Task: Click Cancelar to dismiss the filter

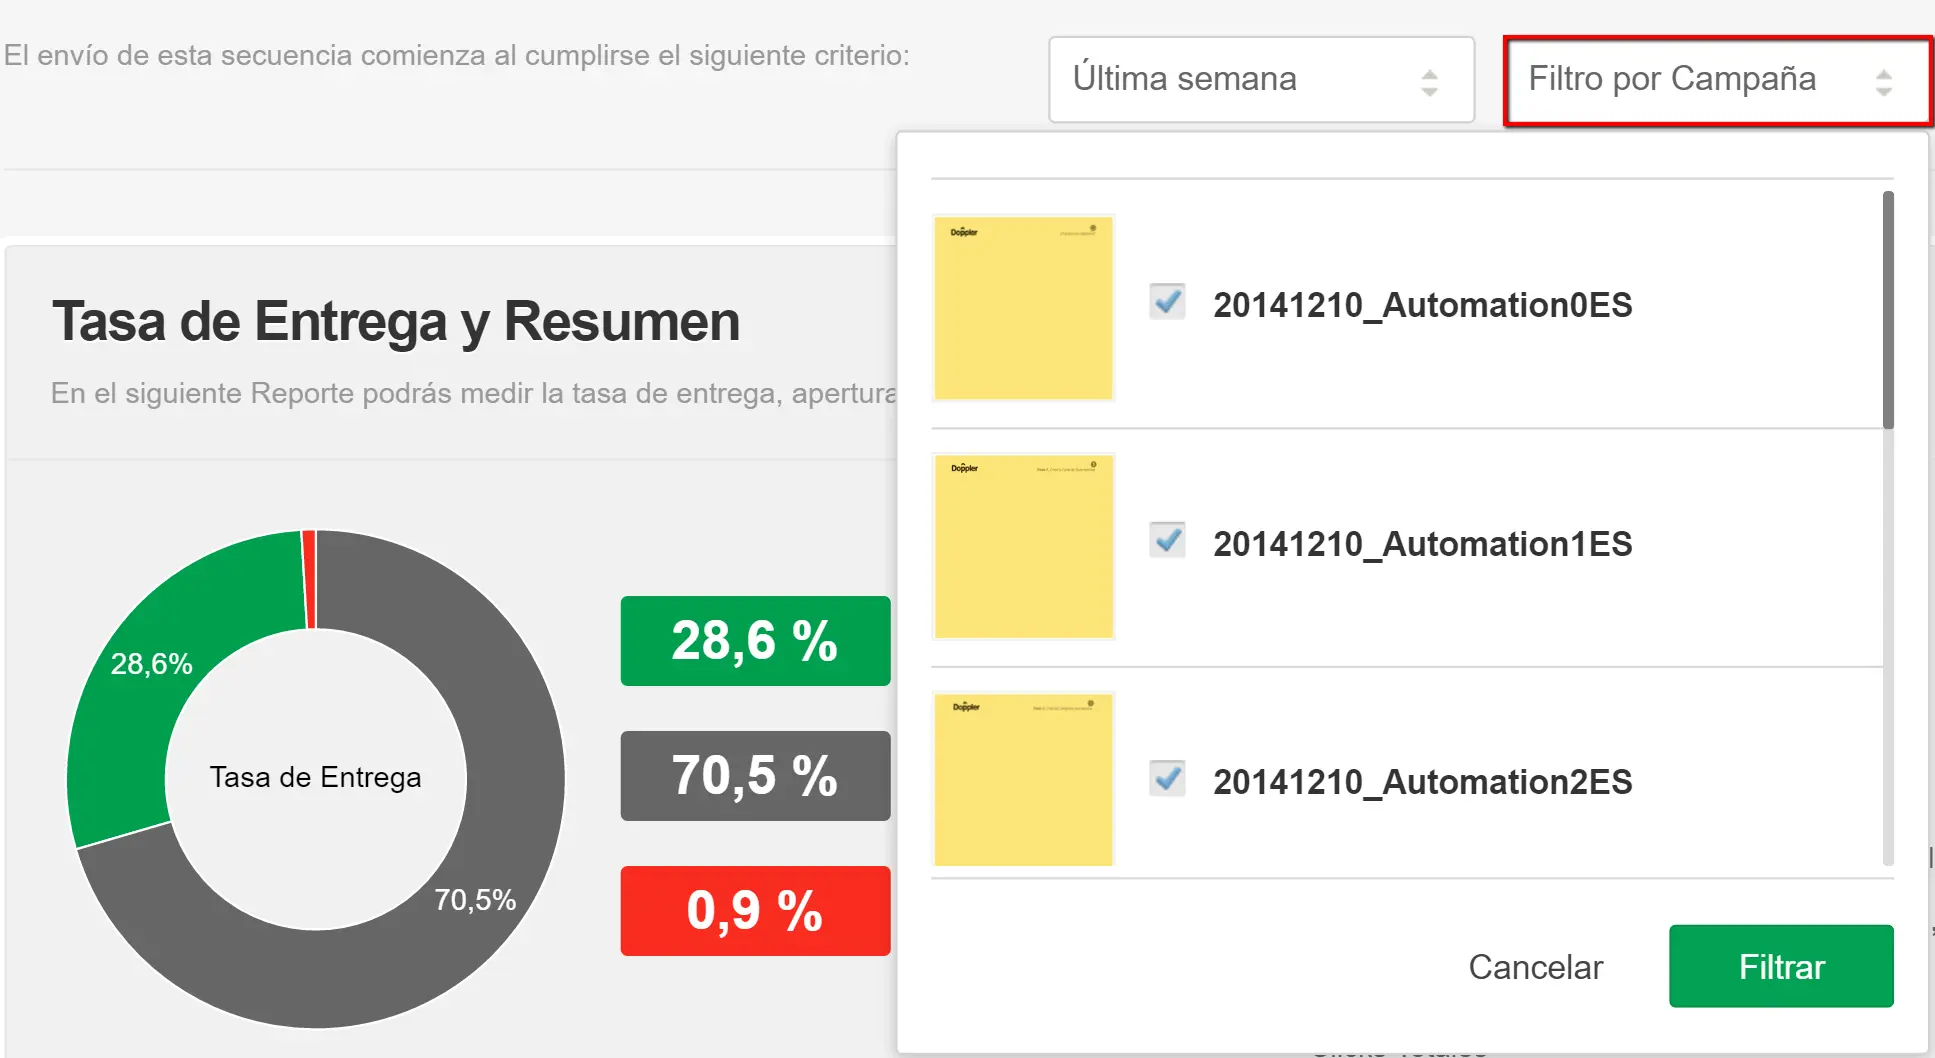Action: pyautogui.click(x=1535, y=967)
